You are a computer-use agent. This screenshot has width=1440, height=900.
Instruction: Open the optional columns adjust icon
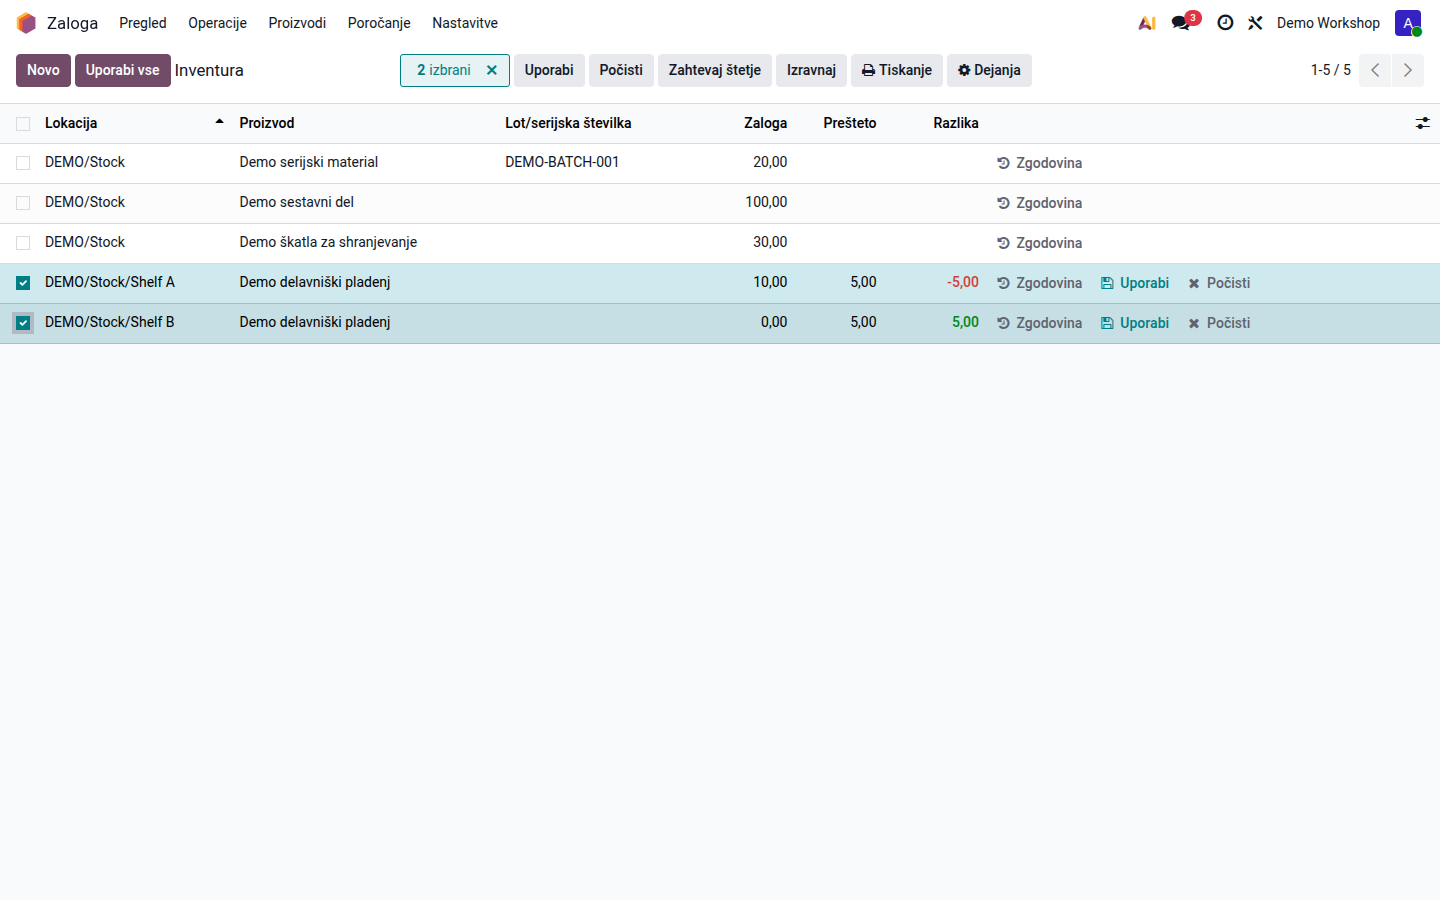click(1422, 123)
